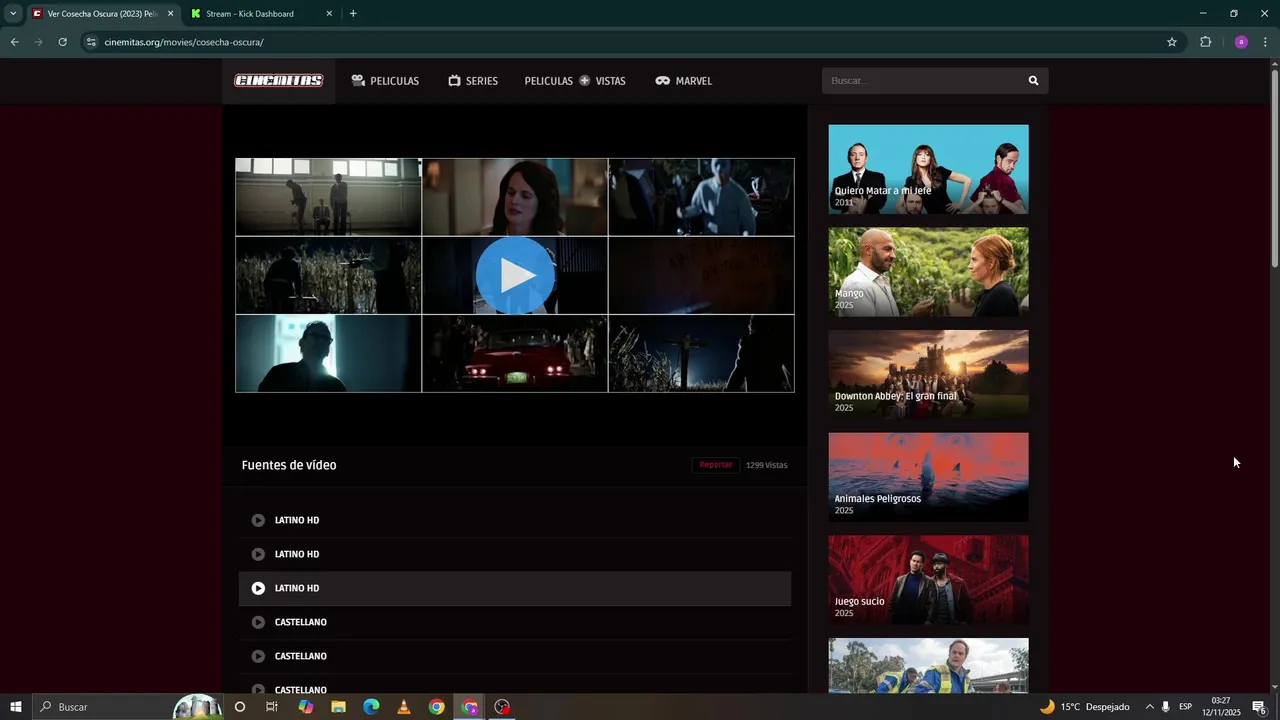Select the highlighted LATINO HD source
The width and height of the screenshot is (1280, 720).
[x=514, y=588]
